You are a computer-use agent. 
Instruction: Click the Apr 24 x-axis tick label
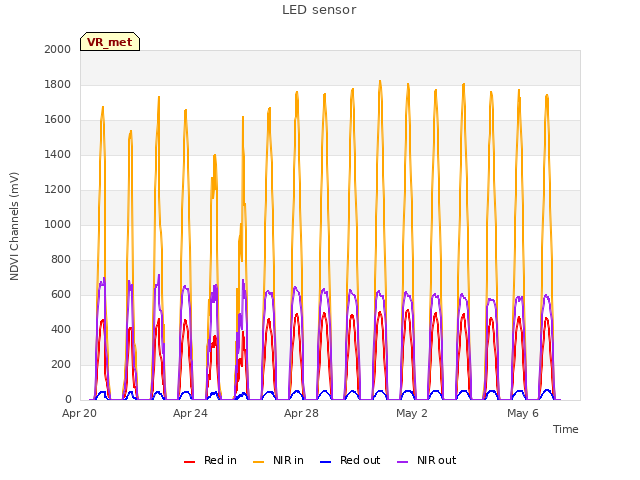click(190, 413)
